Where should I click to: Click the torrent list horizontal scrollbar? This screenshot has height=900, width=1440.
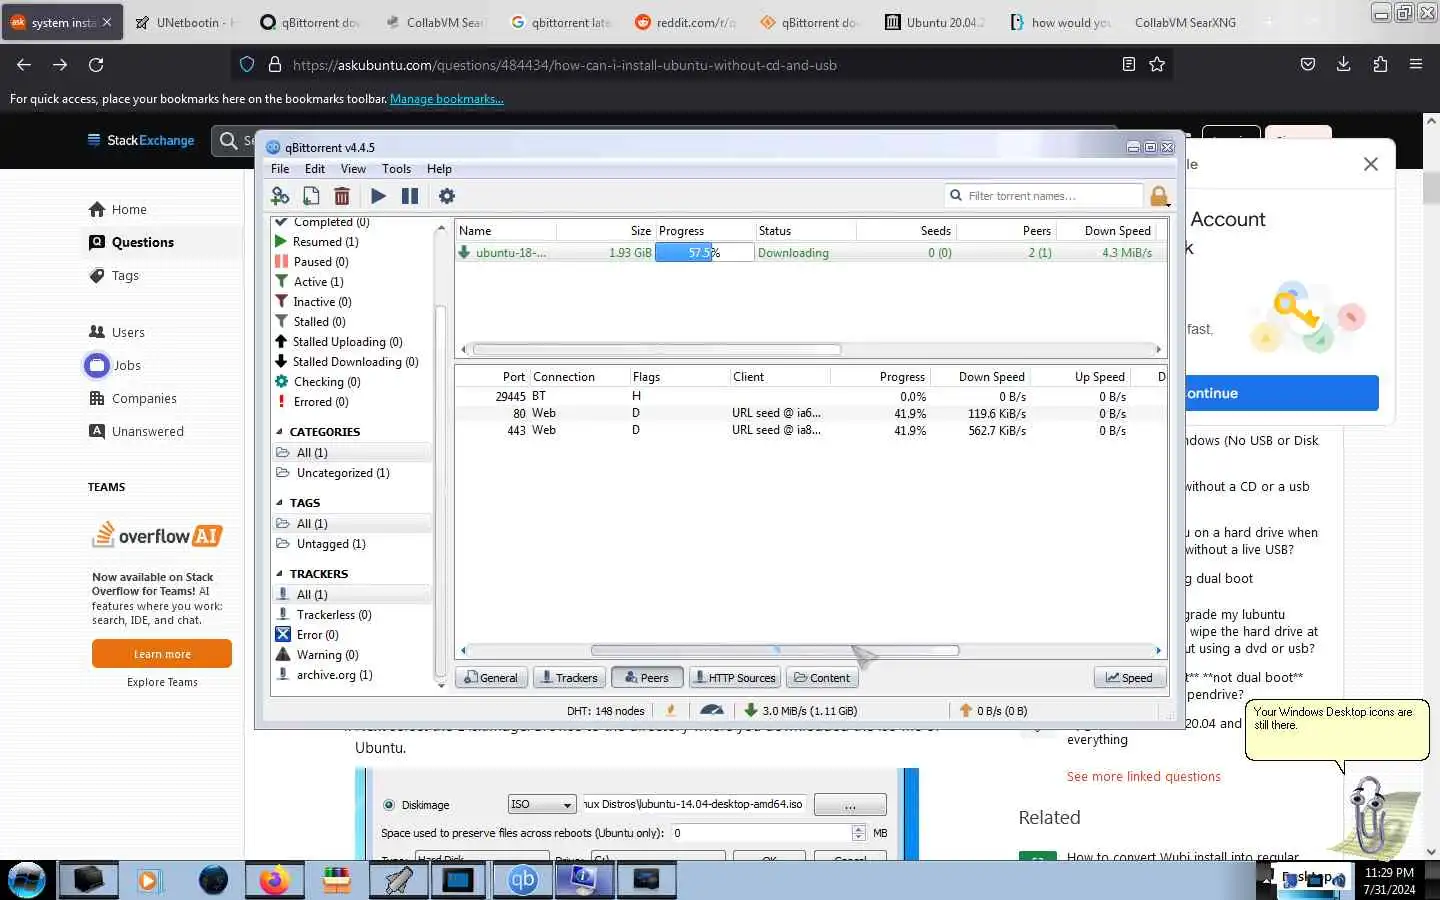click(656, 350)
